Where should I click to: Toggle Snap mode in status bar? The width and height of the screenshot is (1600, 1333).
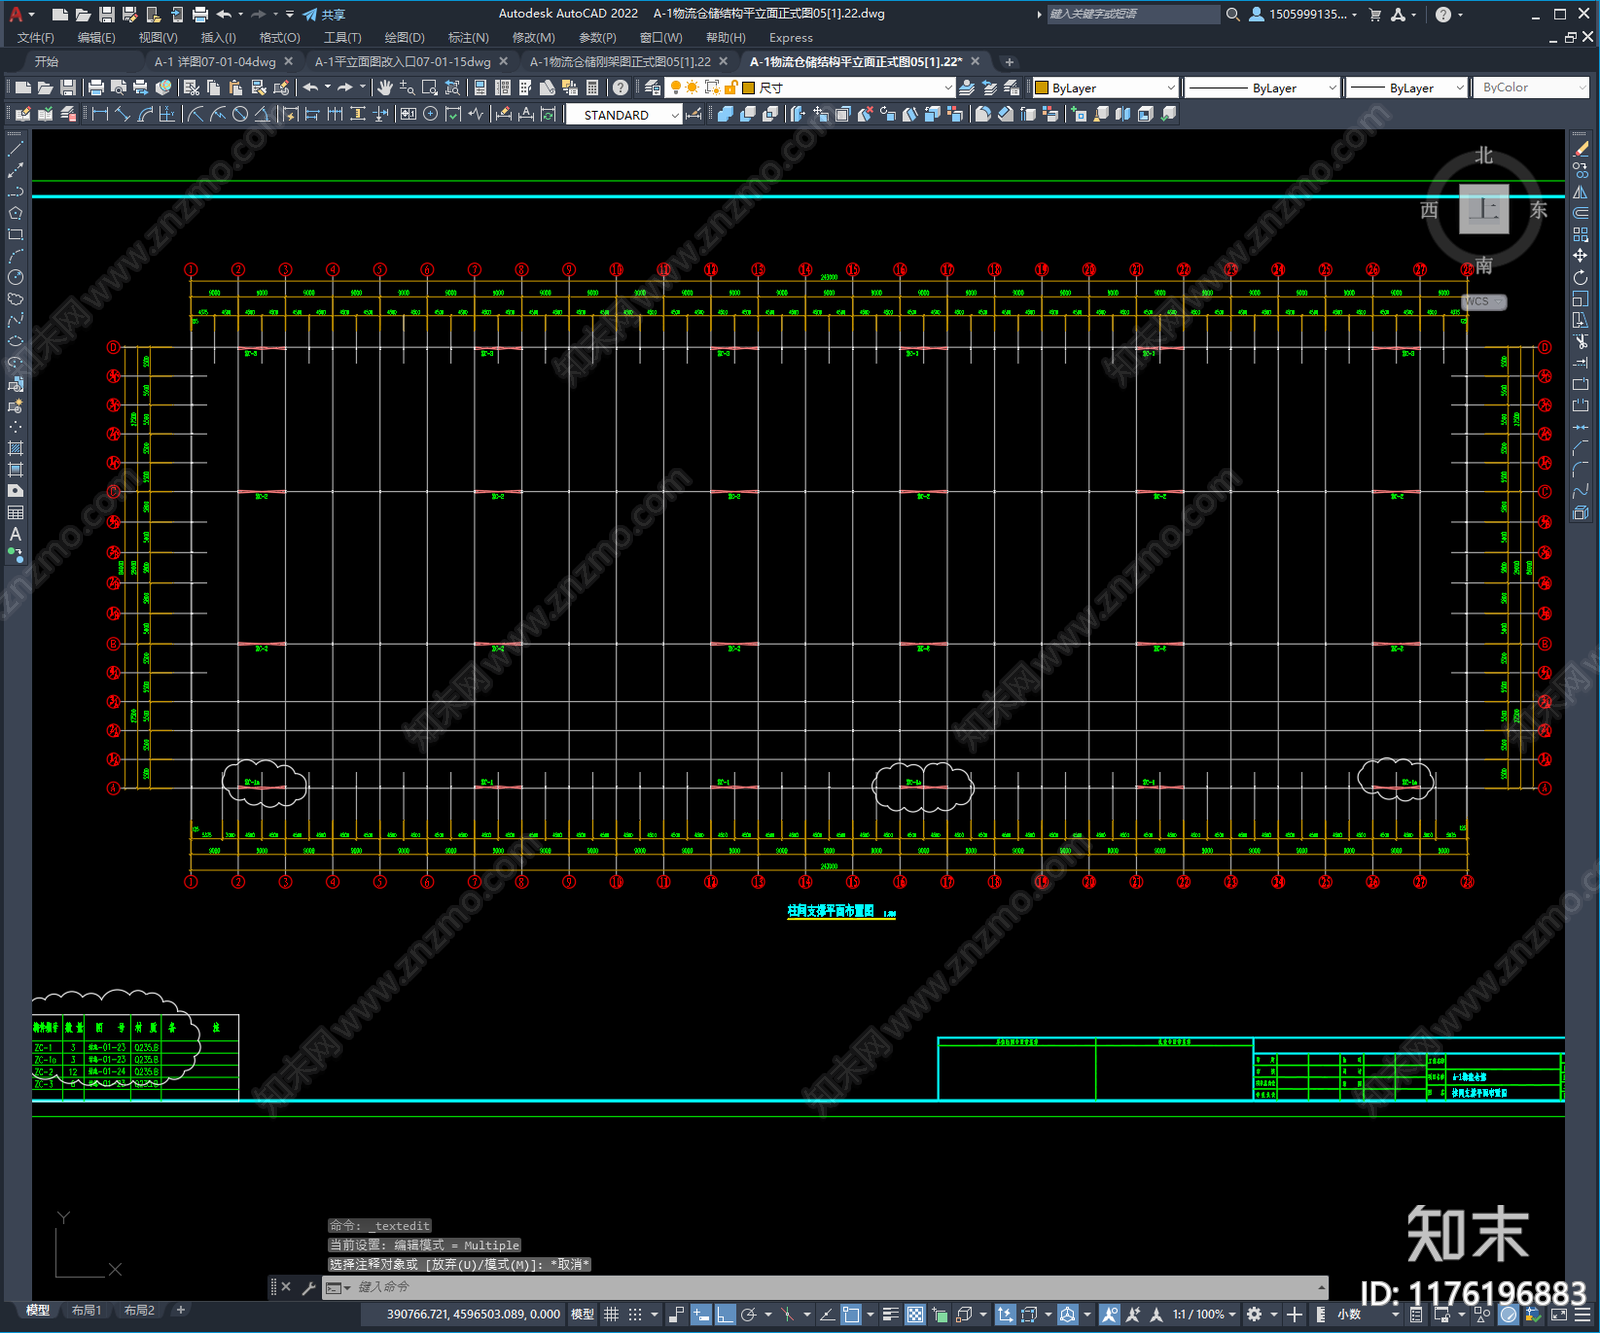[635, 1314]
